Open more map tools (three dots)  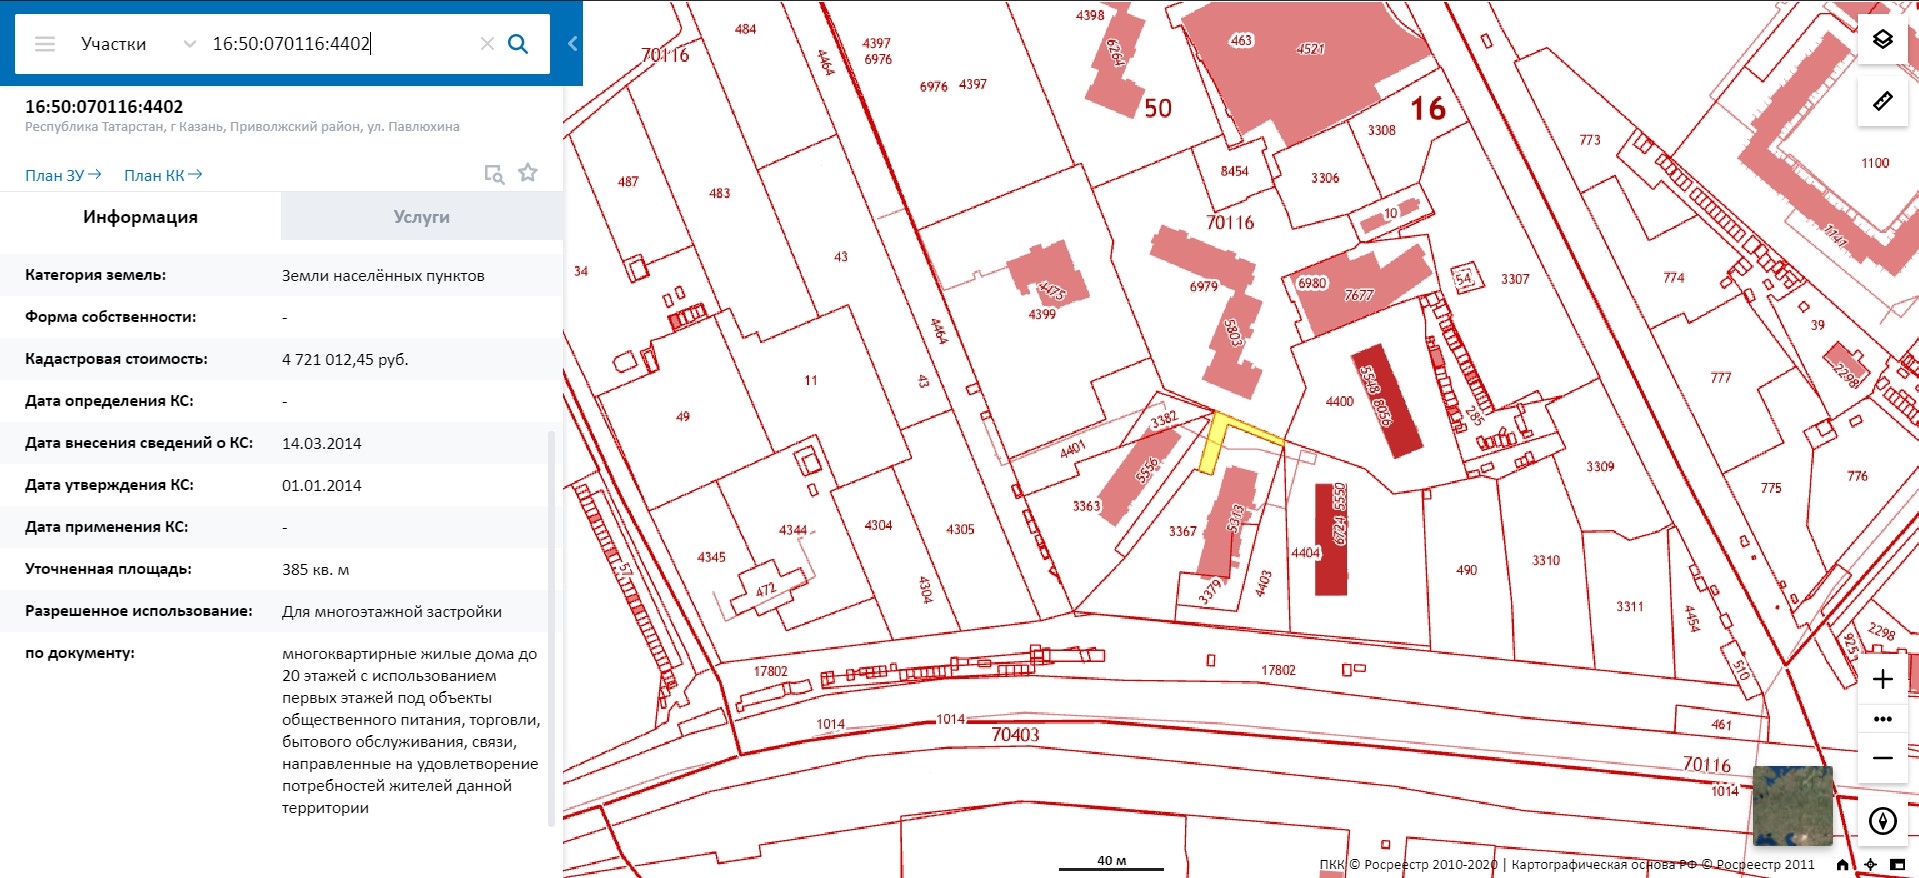pyautogui.click(x=1882, y=719)
